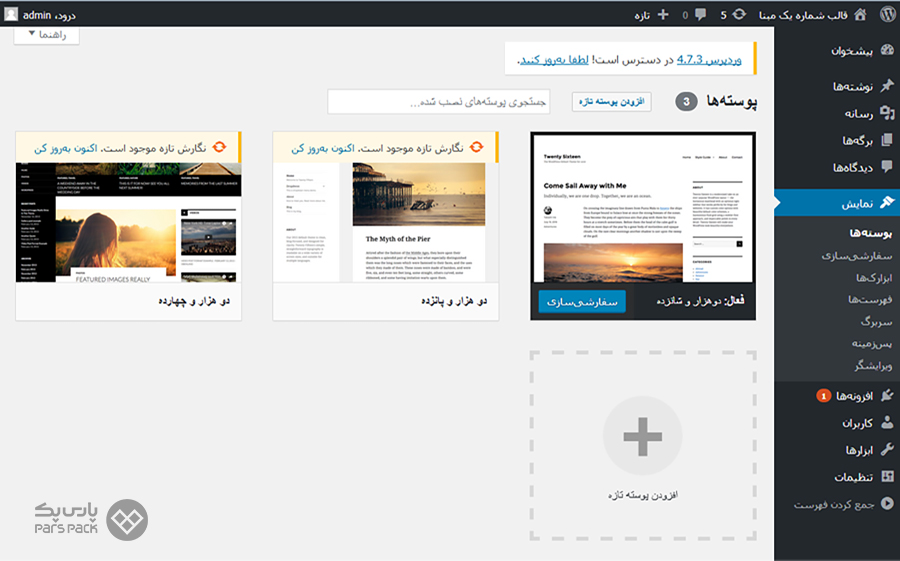Click the themes count badge showing 3
900x561 pixels.
point(686,102)
